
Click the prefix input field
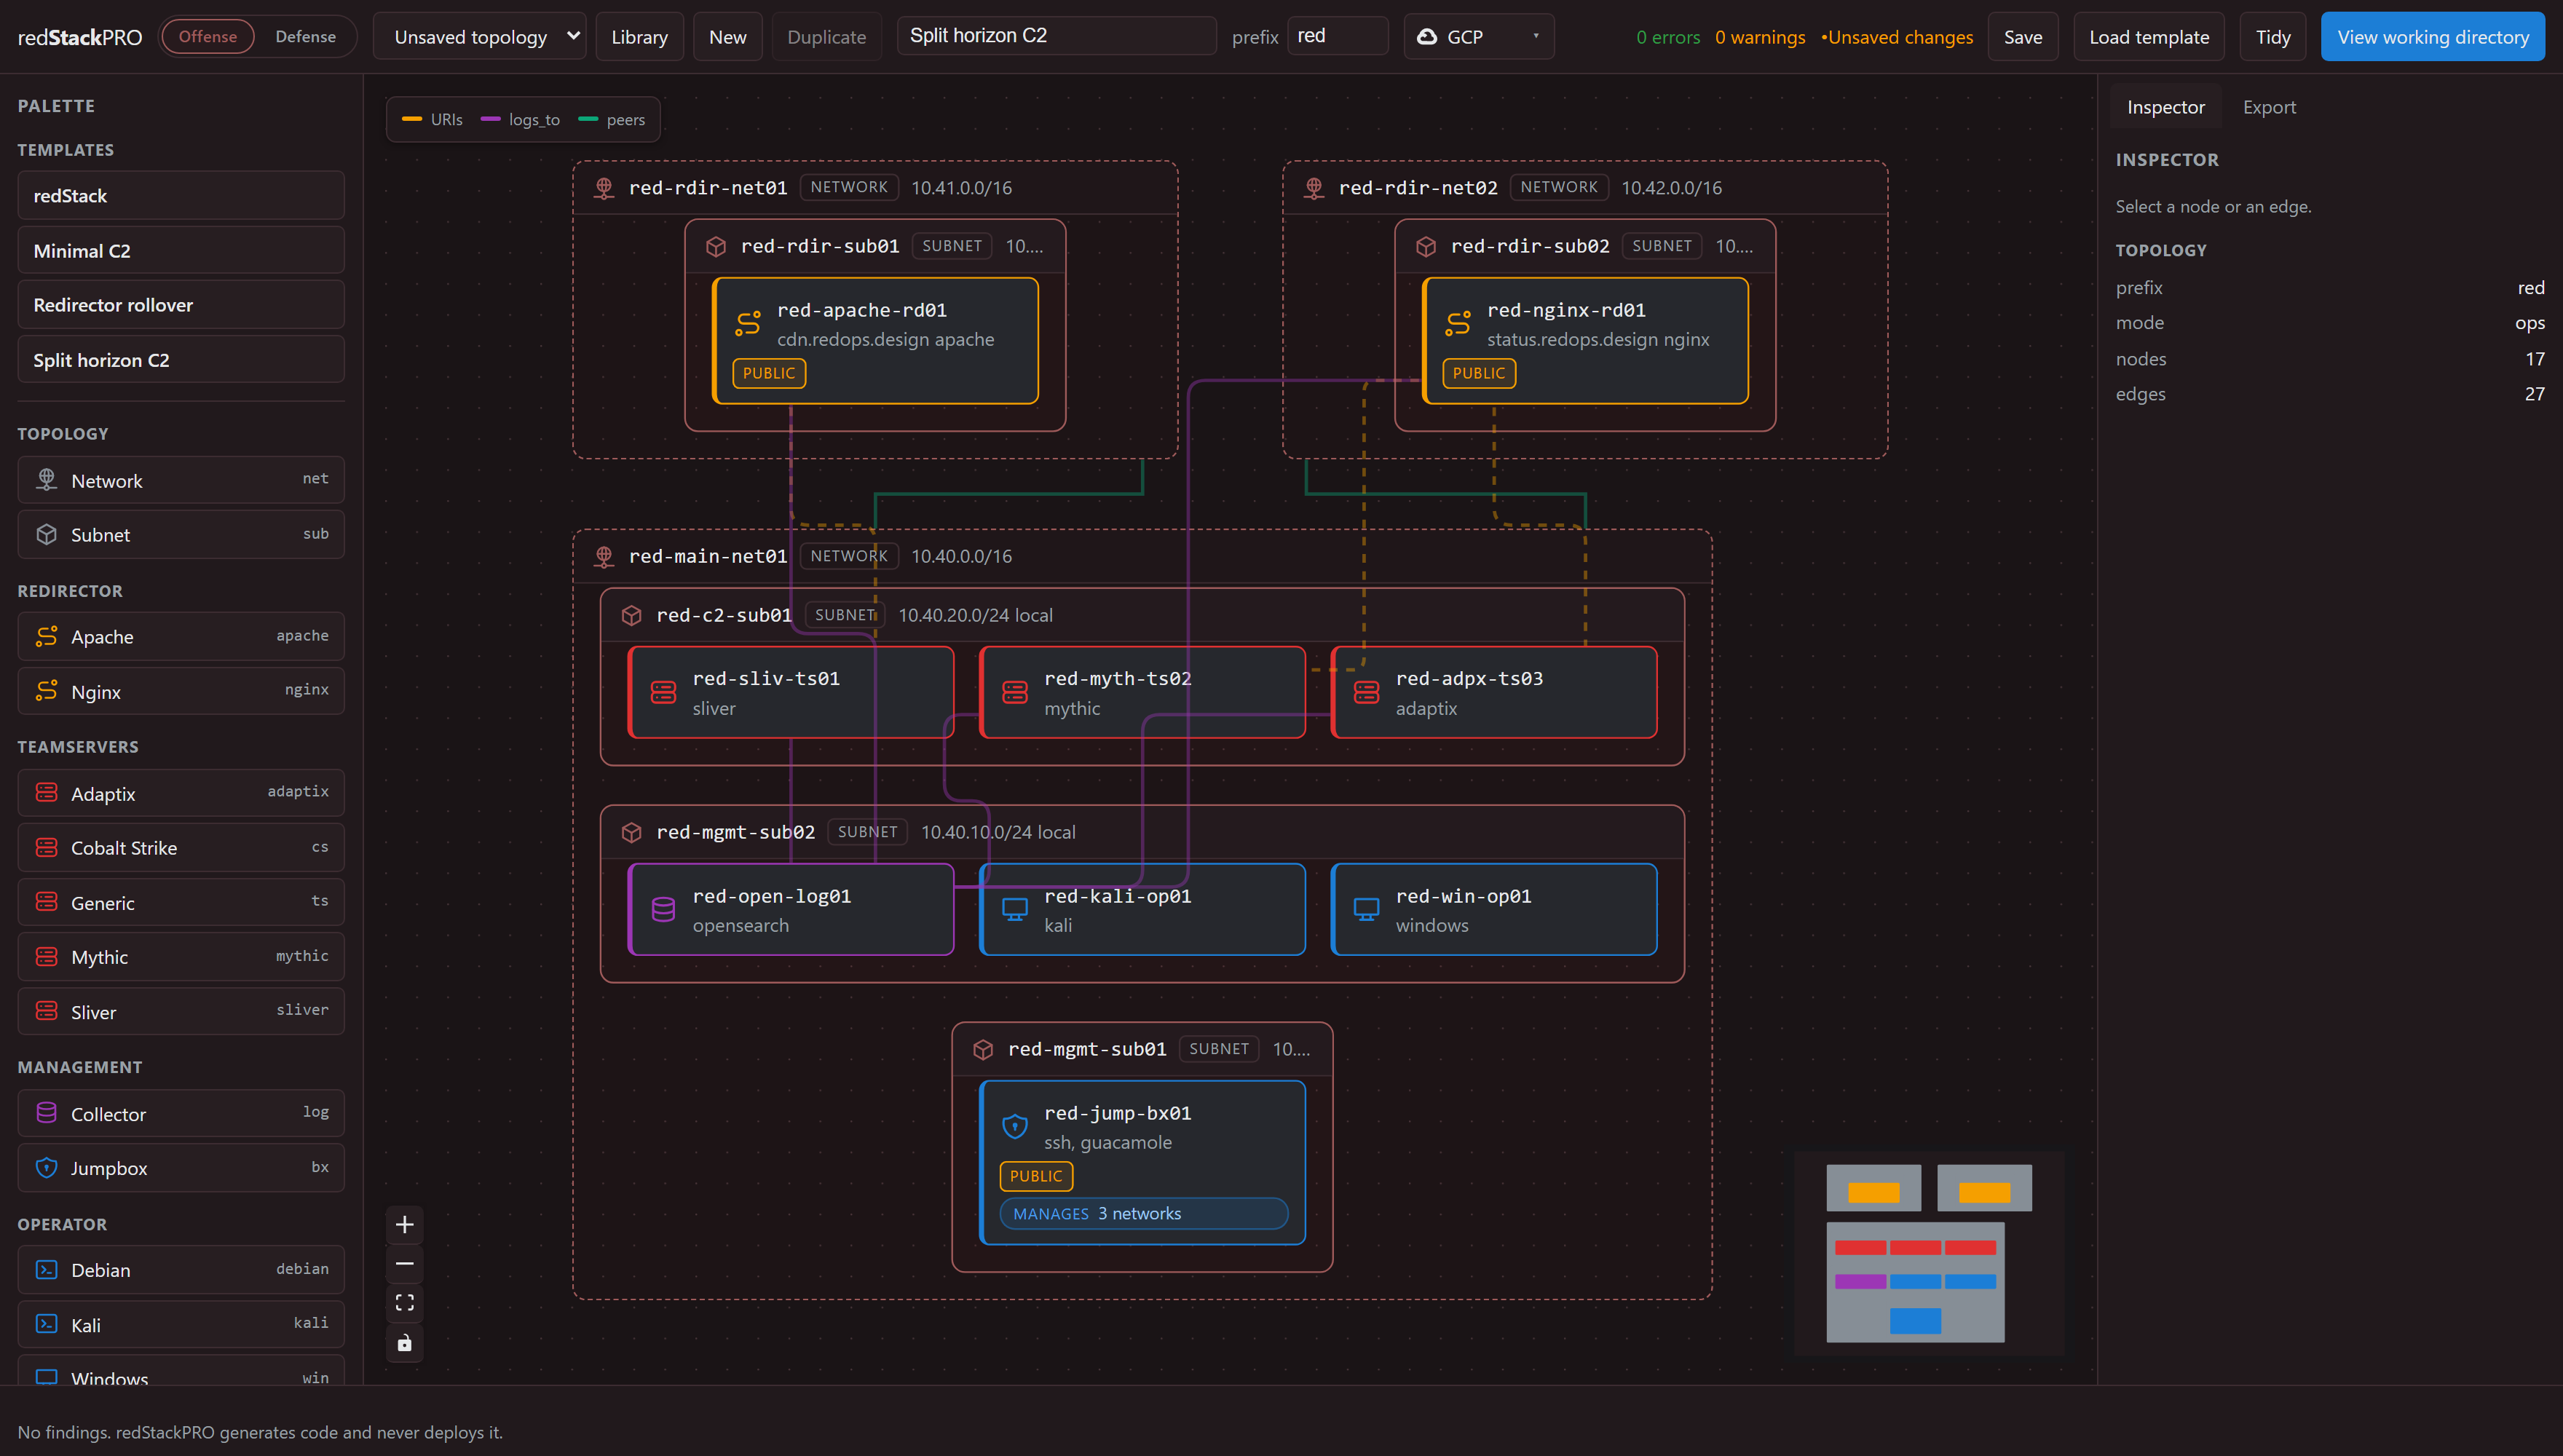point(1337,36)
